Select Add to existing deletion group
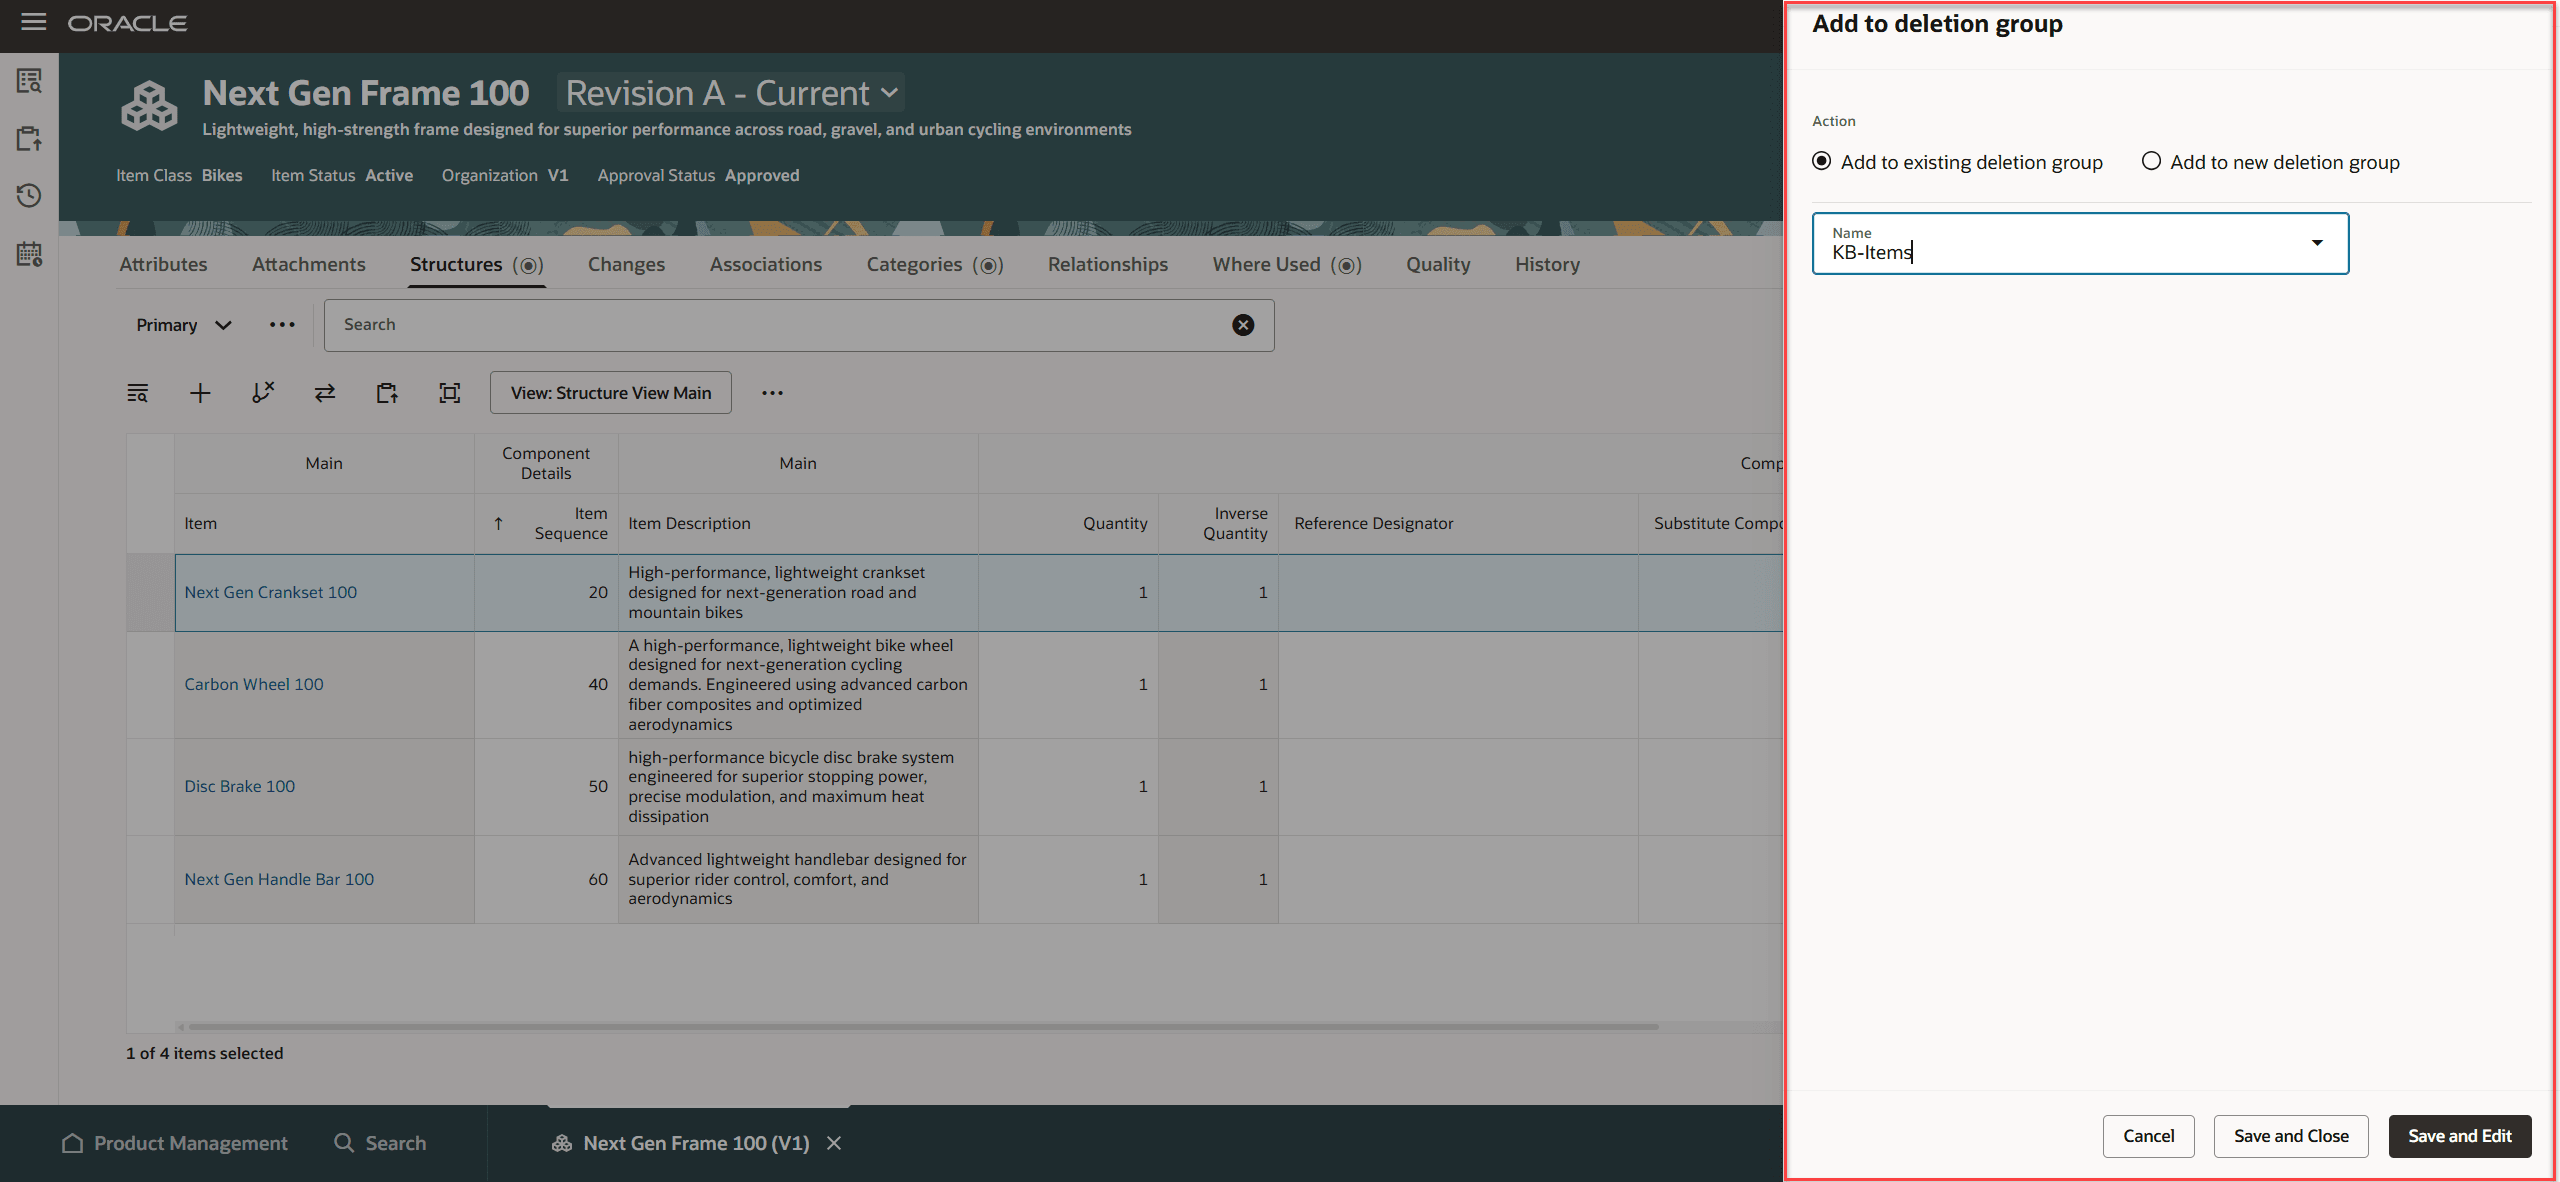 1822,161
